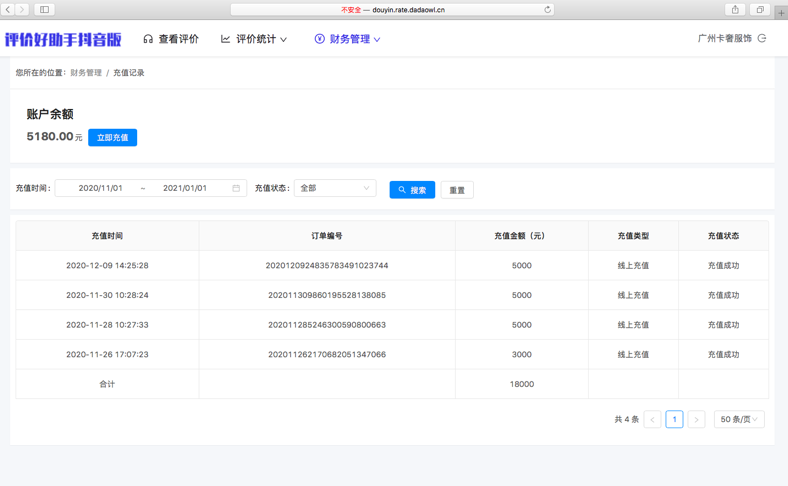
Task: Show all tabs overview icon
Action: [x=760, y=10]
